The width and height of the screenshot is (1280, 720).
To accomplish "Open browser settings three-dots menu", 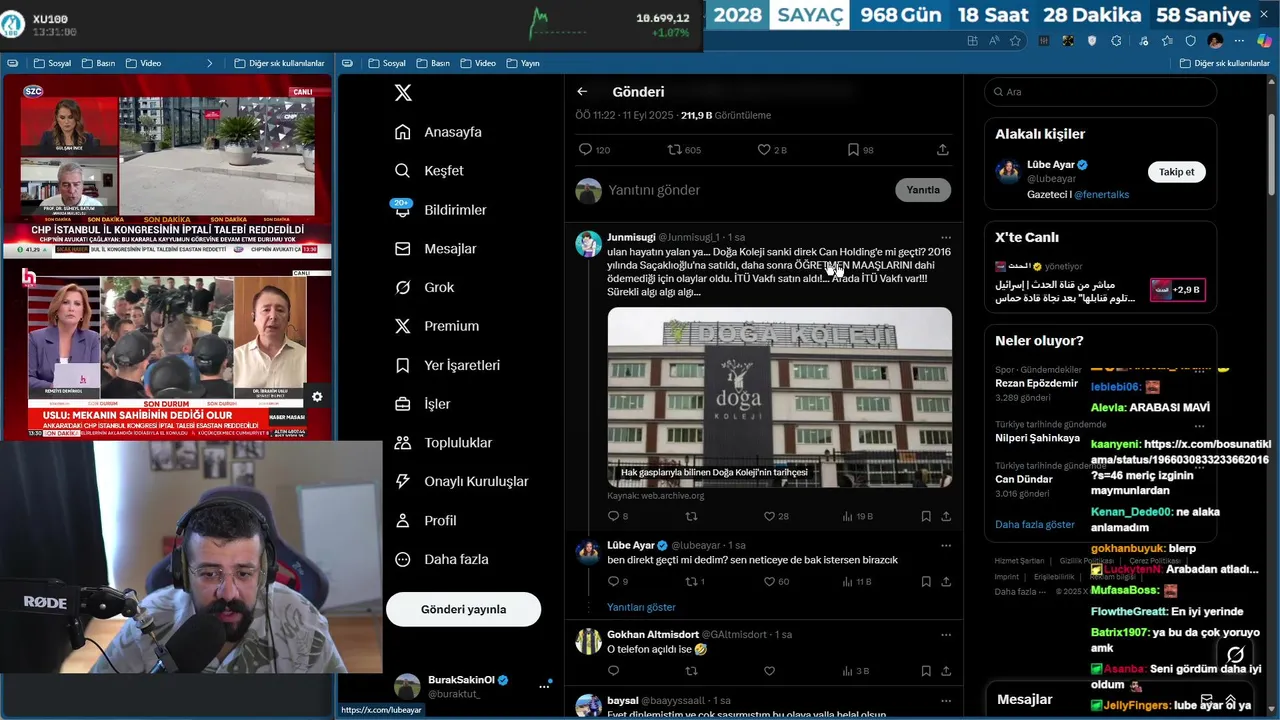I will [1240, 41].
